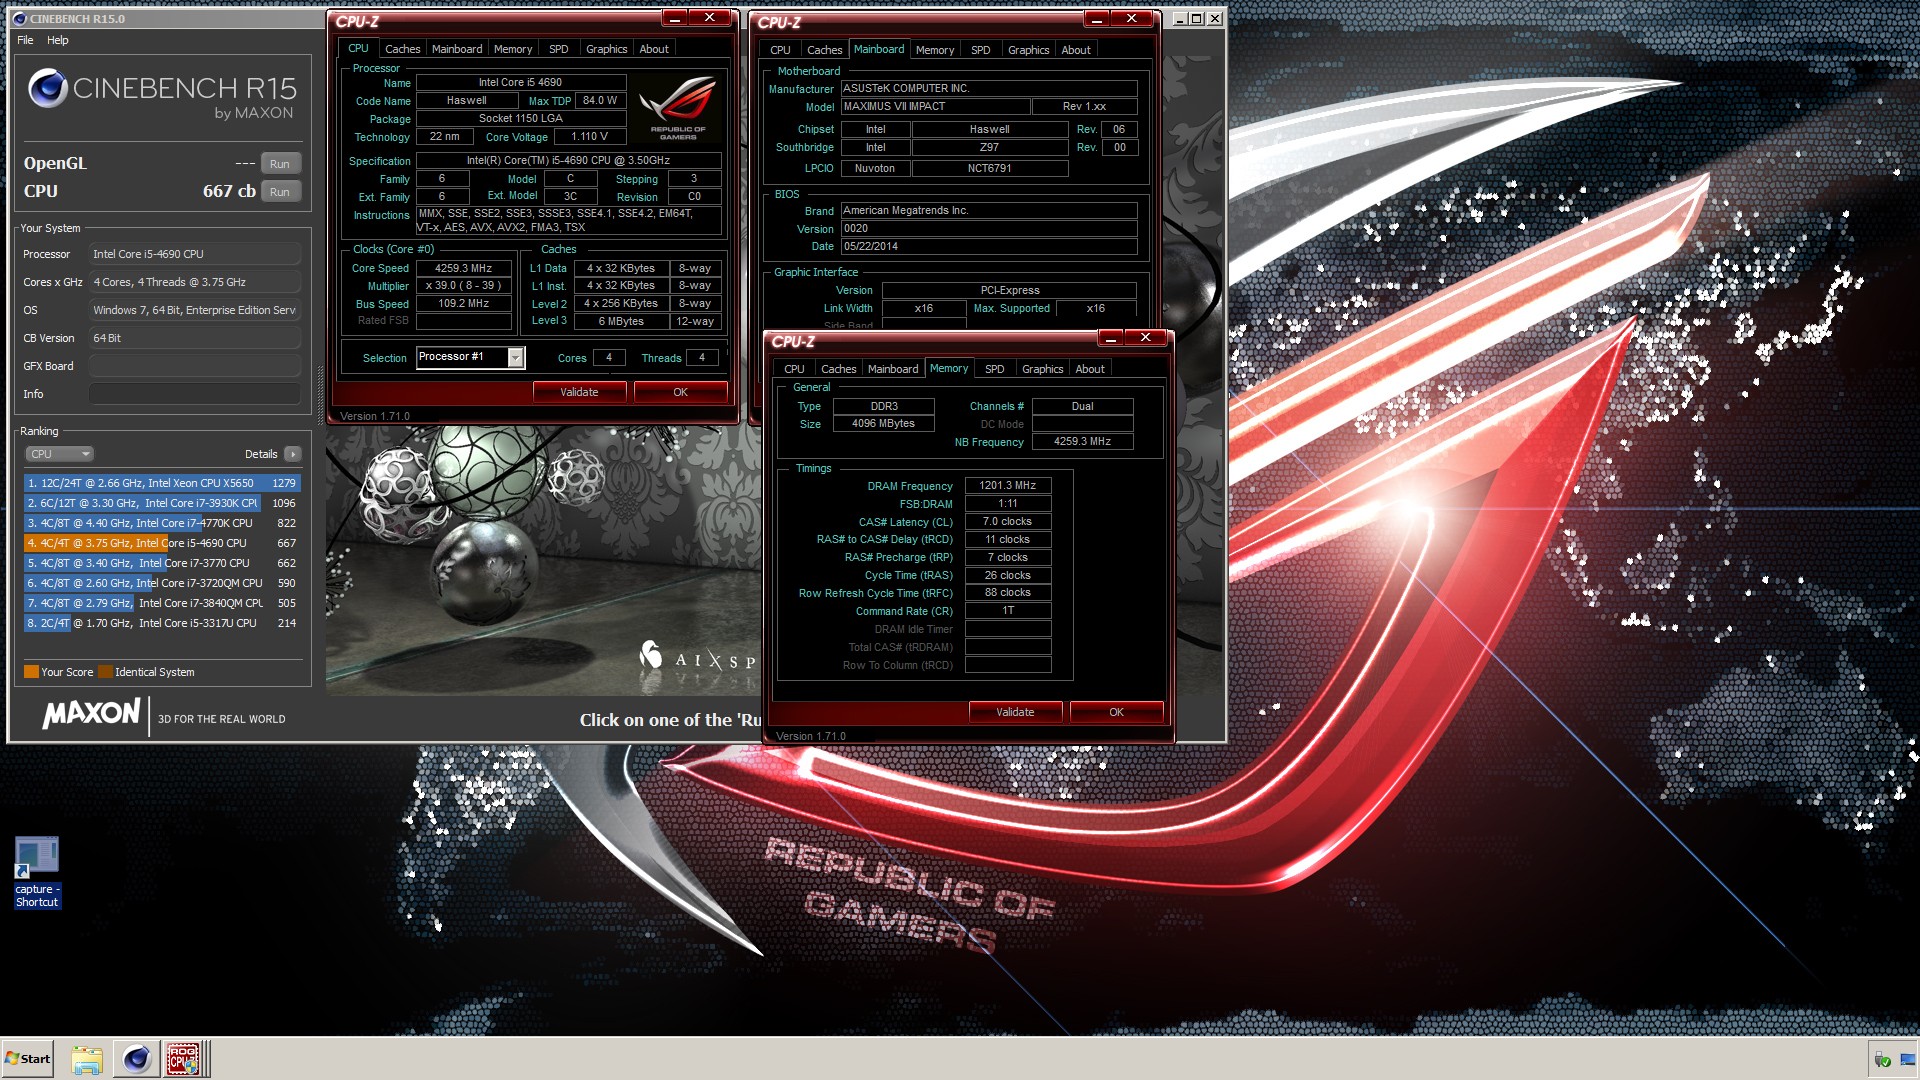Select ranking row Intel Core i7-4770K
The height and width of the screenshot is (1080, 1920).
(162, 523)
